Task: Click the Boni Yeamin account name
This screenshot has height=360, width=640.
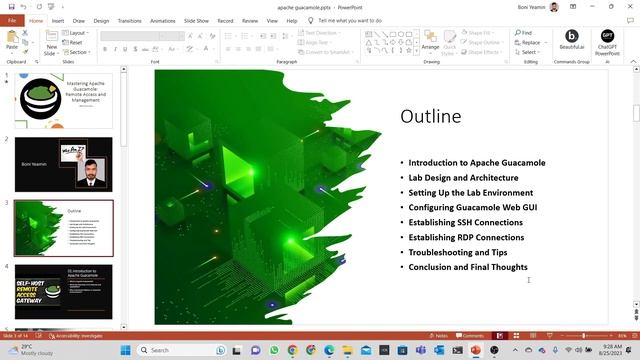Action: (x=531, y=7)
